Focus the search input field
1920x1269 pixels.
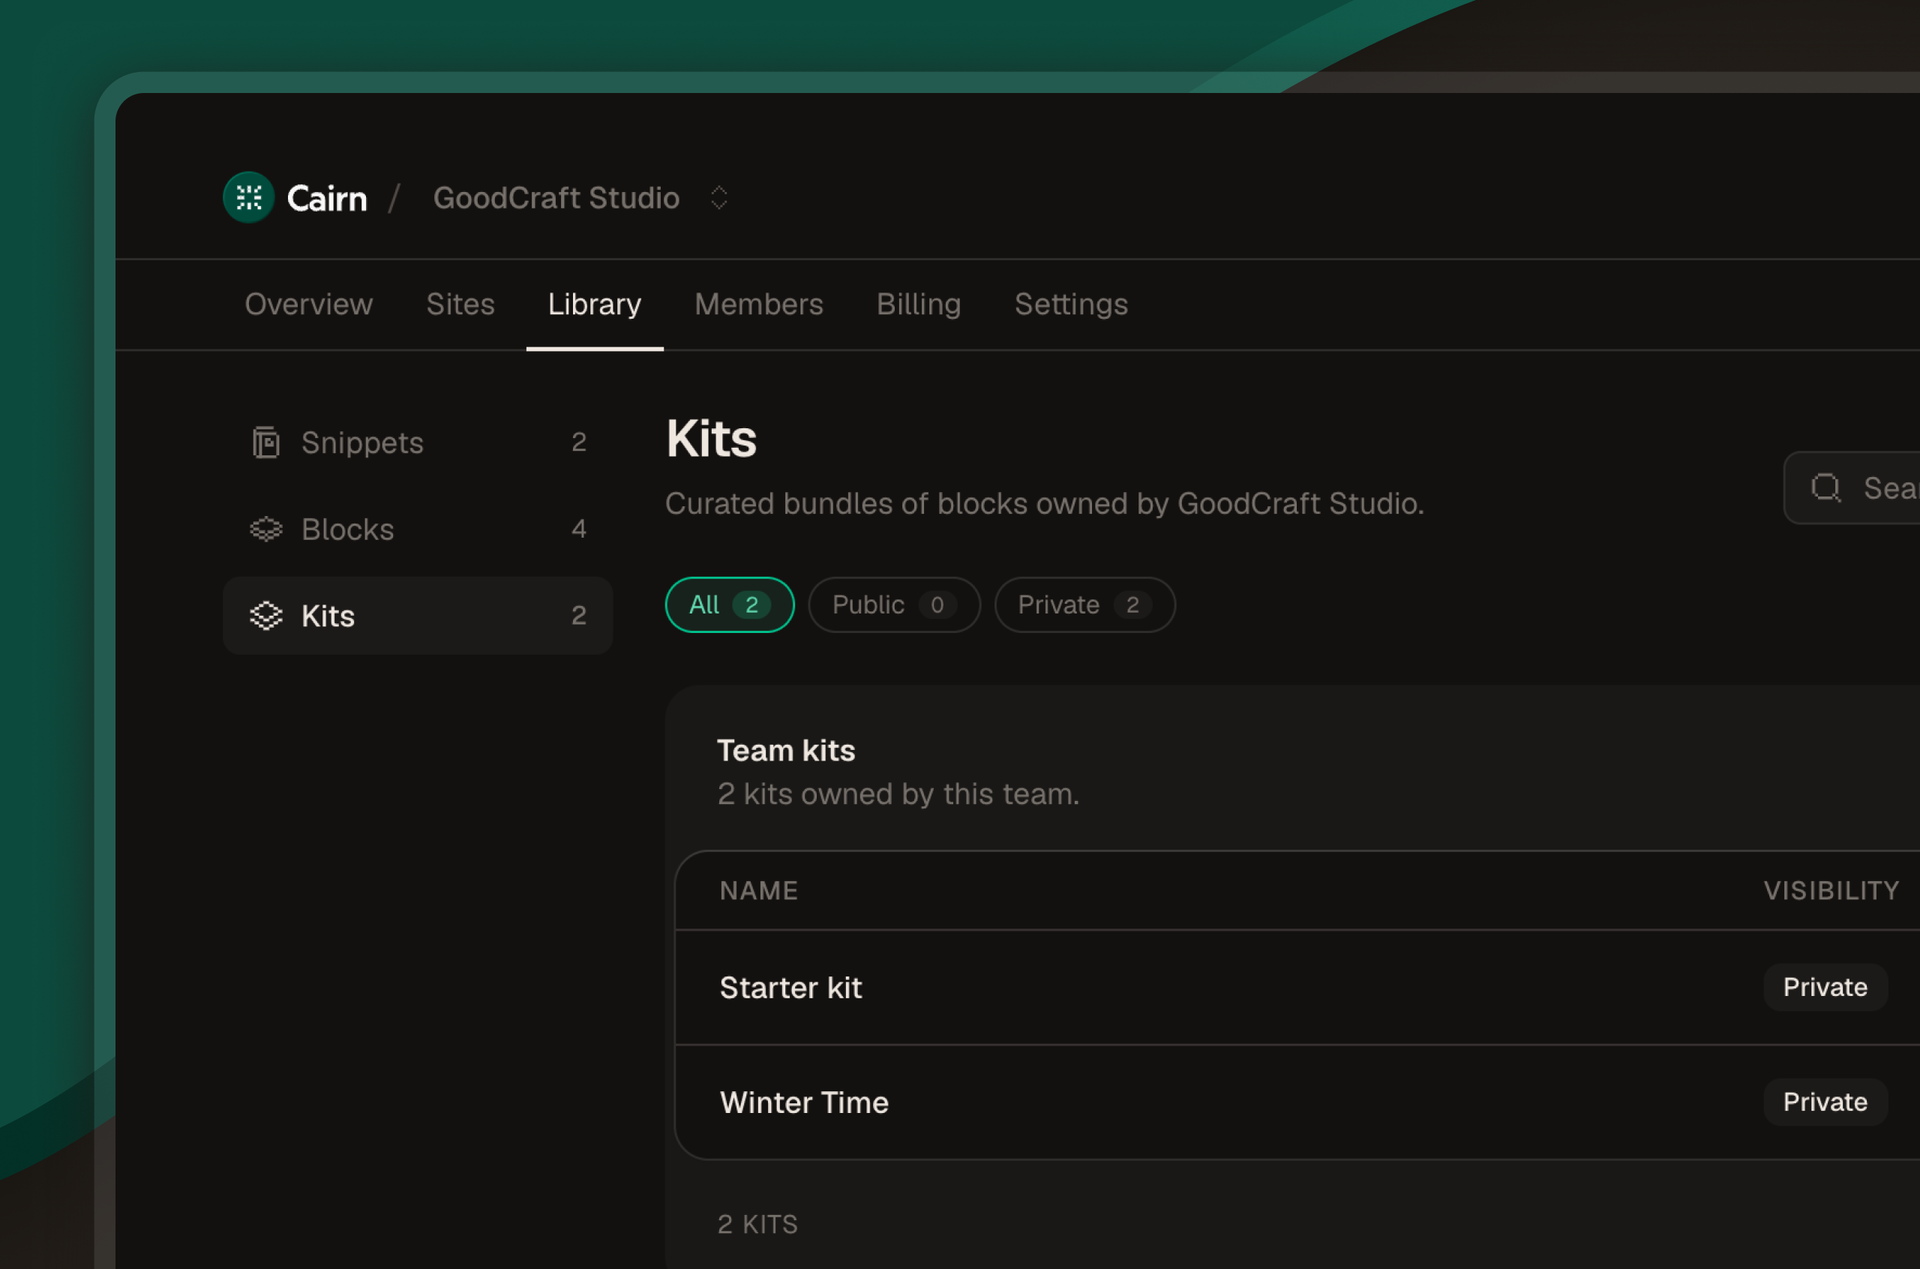coord(1852,488)
